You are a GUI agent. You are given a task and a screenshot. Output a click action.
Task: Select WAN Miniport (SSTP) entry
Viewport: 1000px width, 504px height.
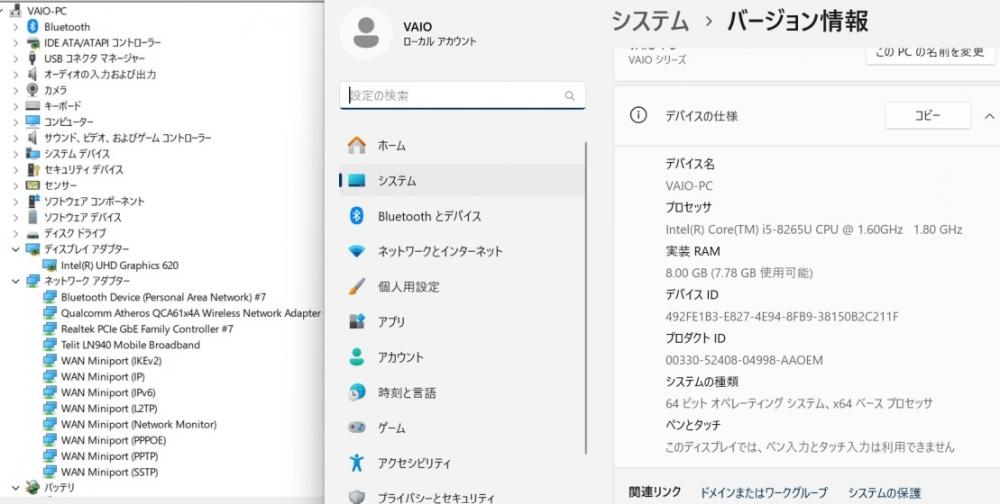point(109,472)
